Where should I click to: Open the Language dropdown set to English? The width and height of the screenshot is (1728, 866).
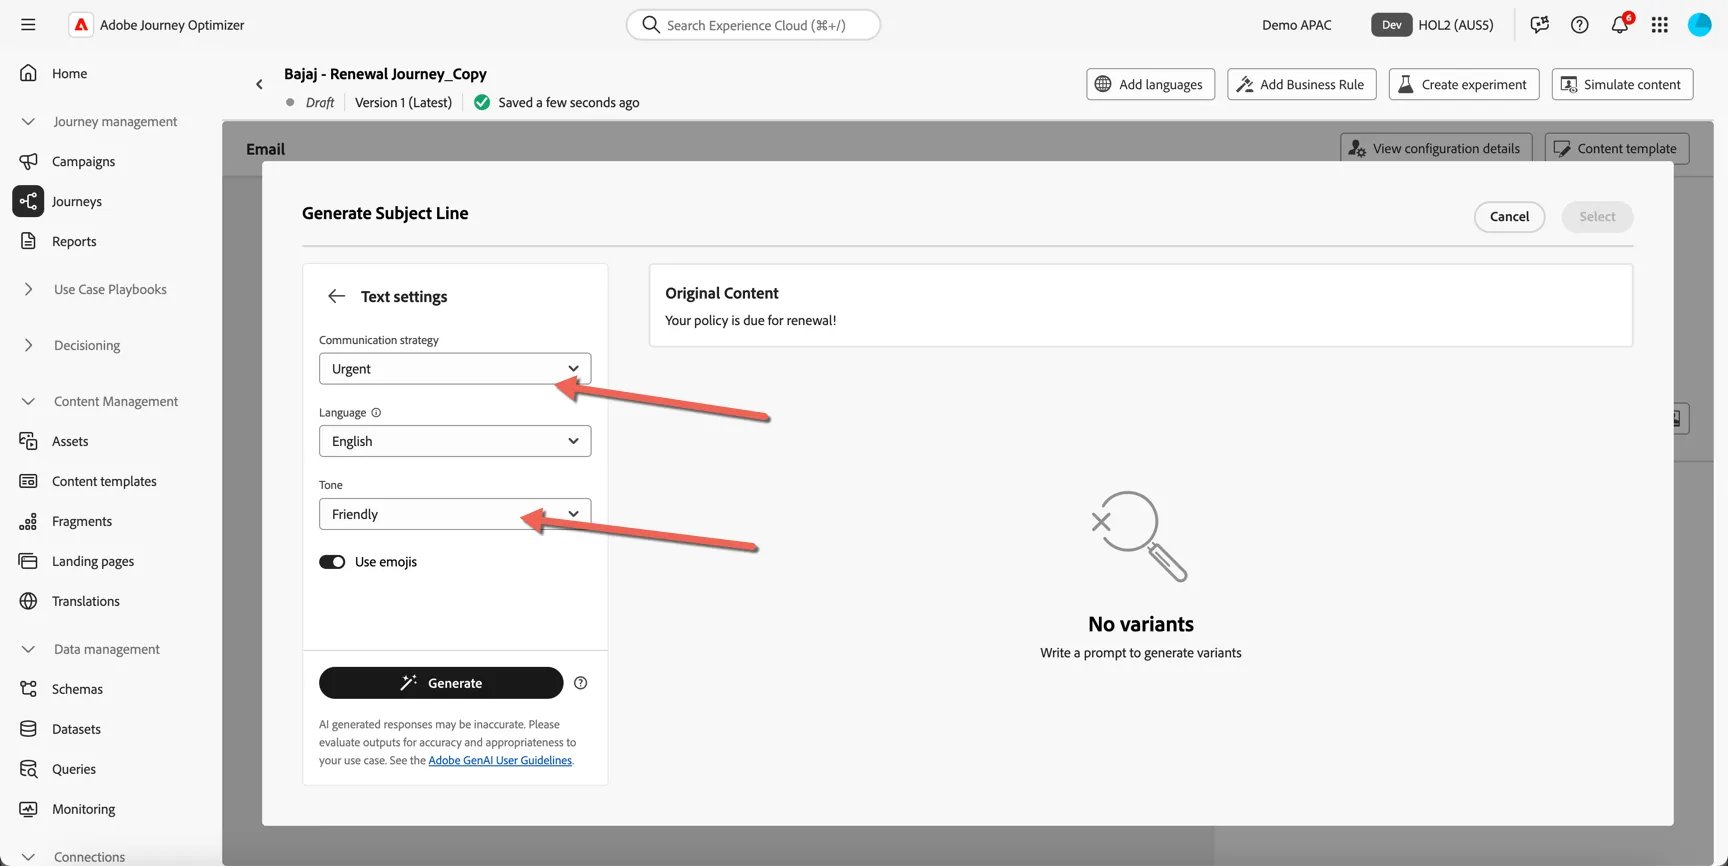tap(455, 441)
